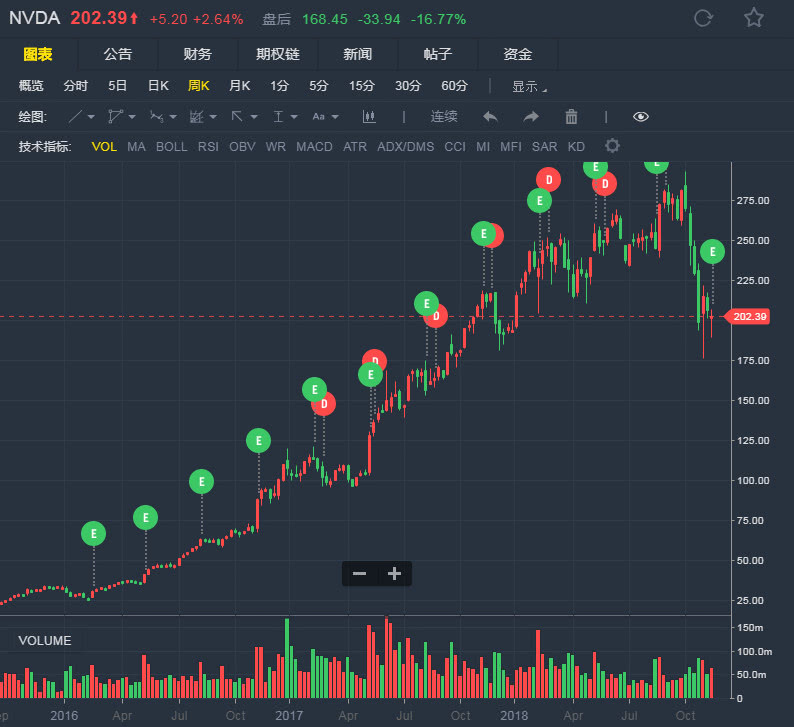Expand the polyline tool dropdown arrow
Image resolution: width=794 pixels, height=727 pixels.
coord(132,117)
